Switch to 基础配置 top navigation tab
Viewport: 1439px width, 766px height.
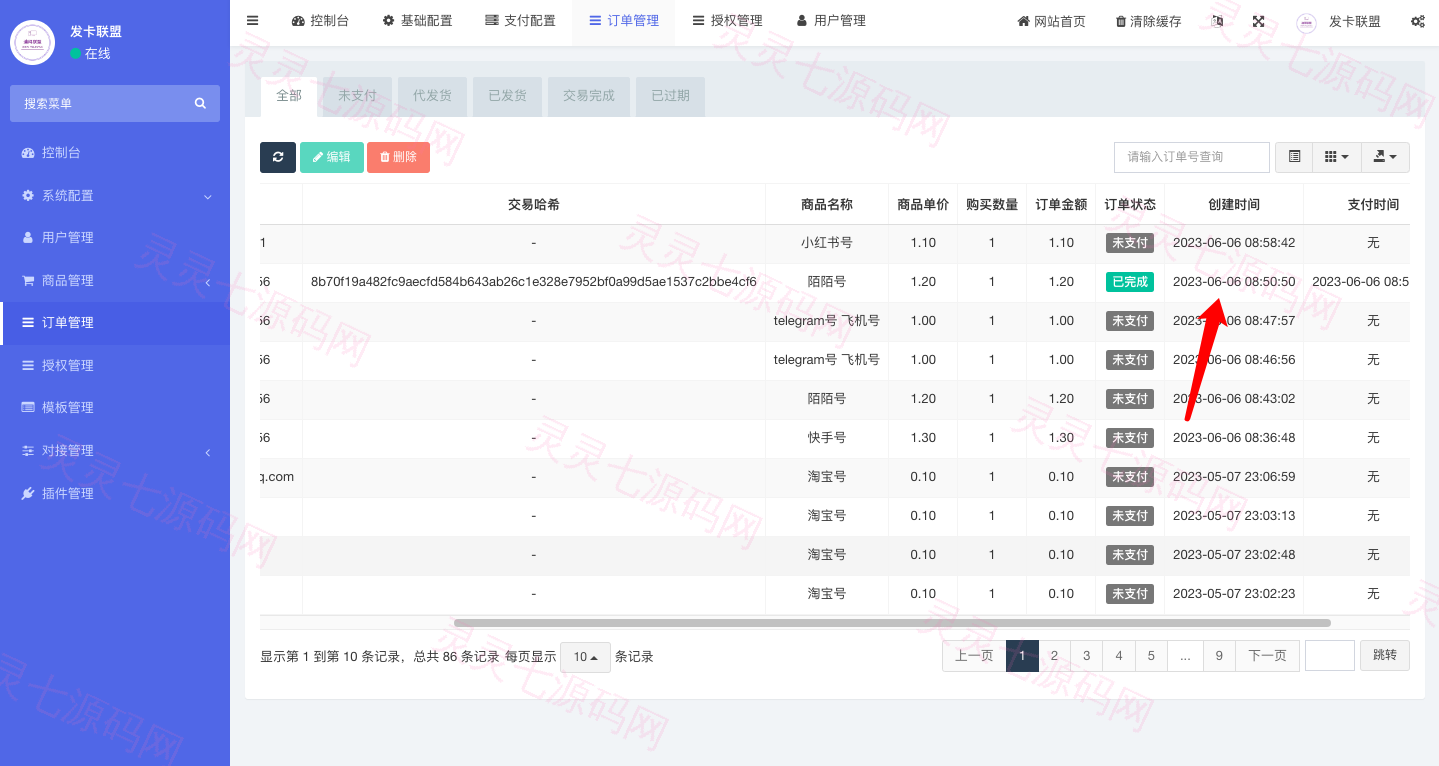tap(417, 21)
